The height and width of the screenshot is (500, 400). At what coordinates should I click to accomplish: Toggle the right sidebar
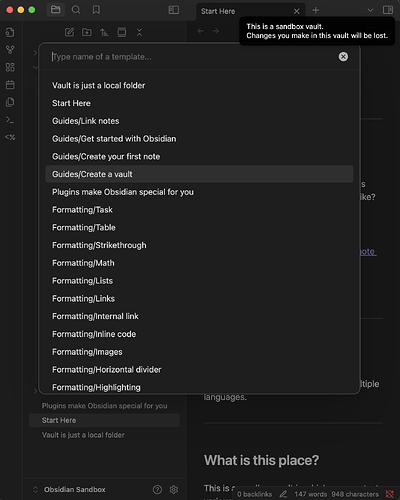[388, 10]
